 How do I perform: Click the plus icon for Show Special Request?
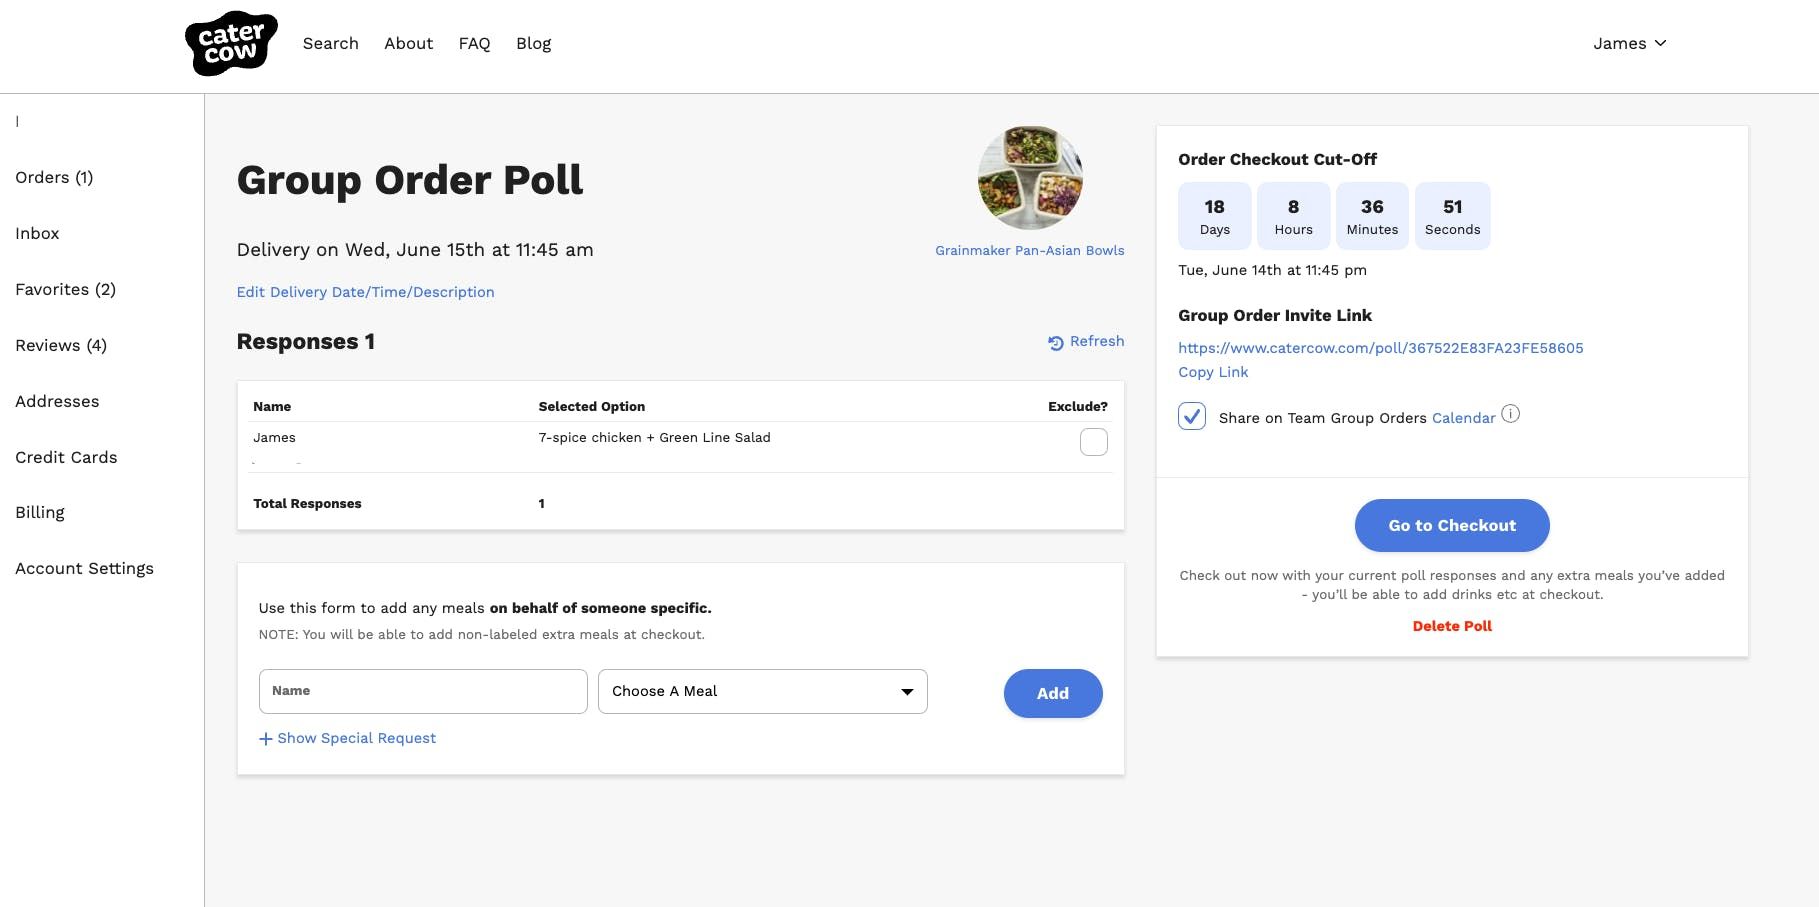[x=265, y=739]
